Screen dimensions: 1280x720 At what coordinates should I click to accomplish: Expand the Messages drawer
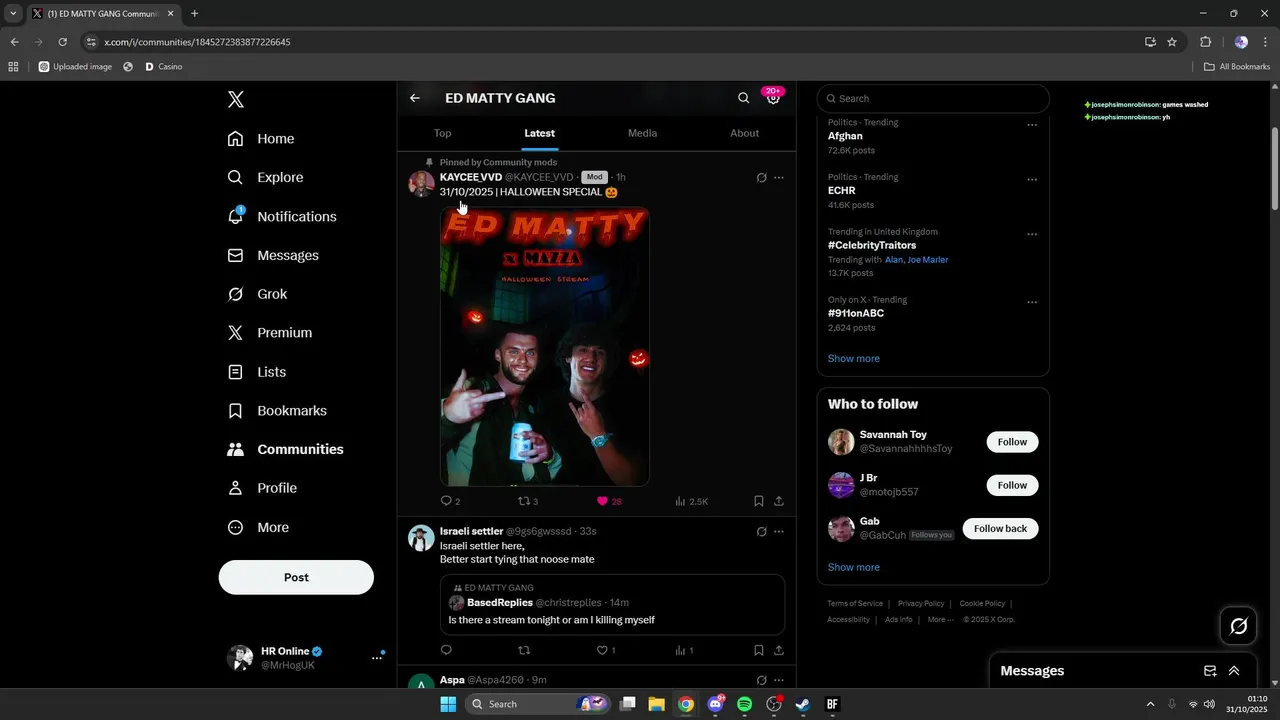point(1234,671)
